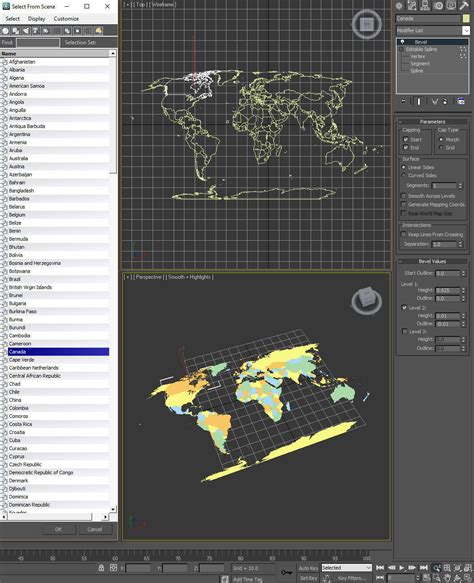Select the Grid cap type radio button
Screen dimensions: 474x583
[x=441, y=148]
